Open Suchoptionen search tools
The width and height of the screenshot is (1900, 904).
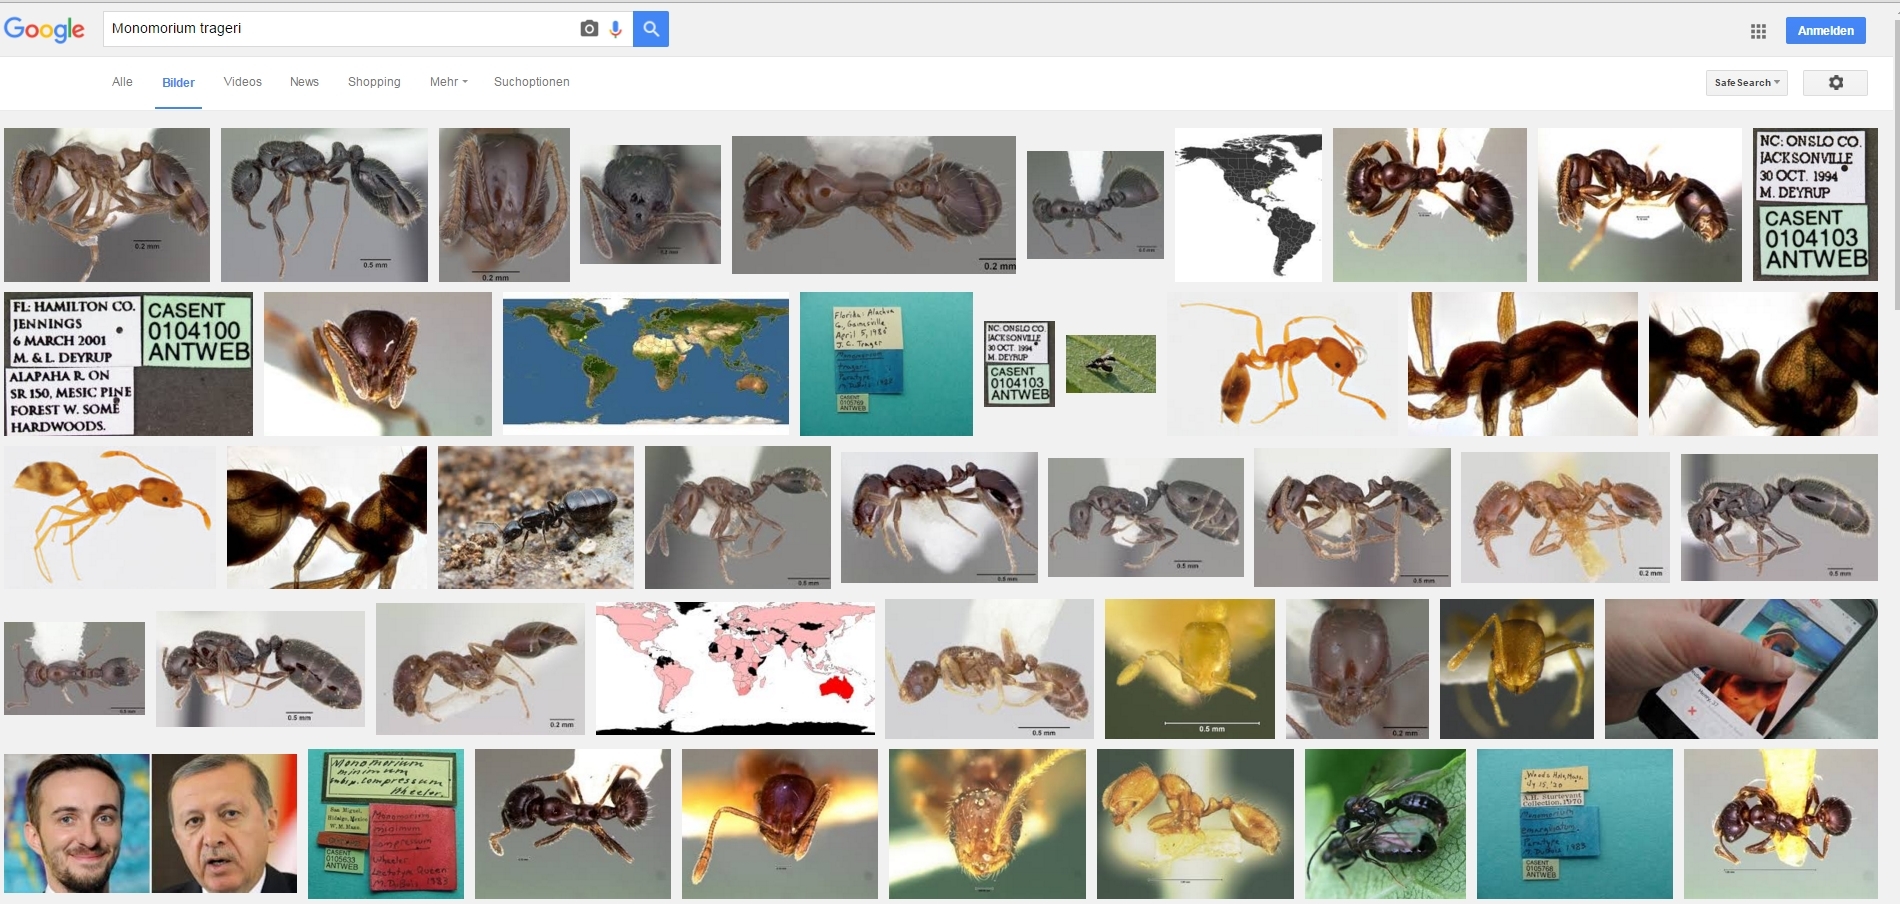[x=531, y=82]
